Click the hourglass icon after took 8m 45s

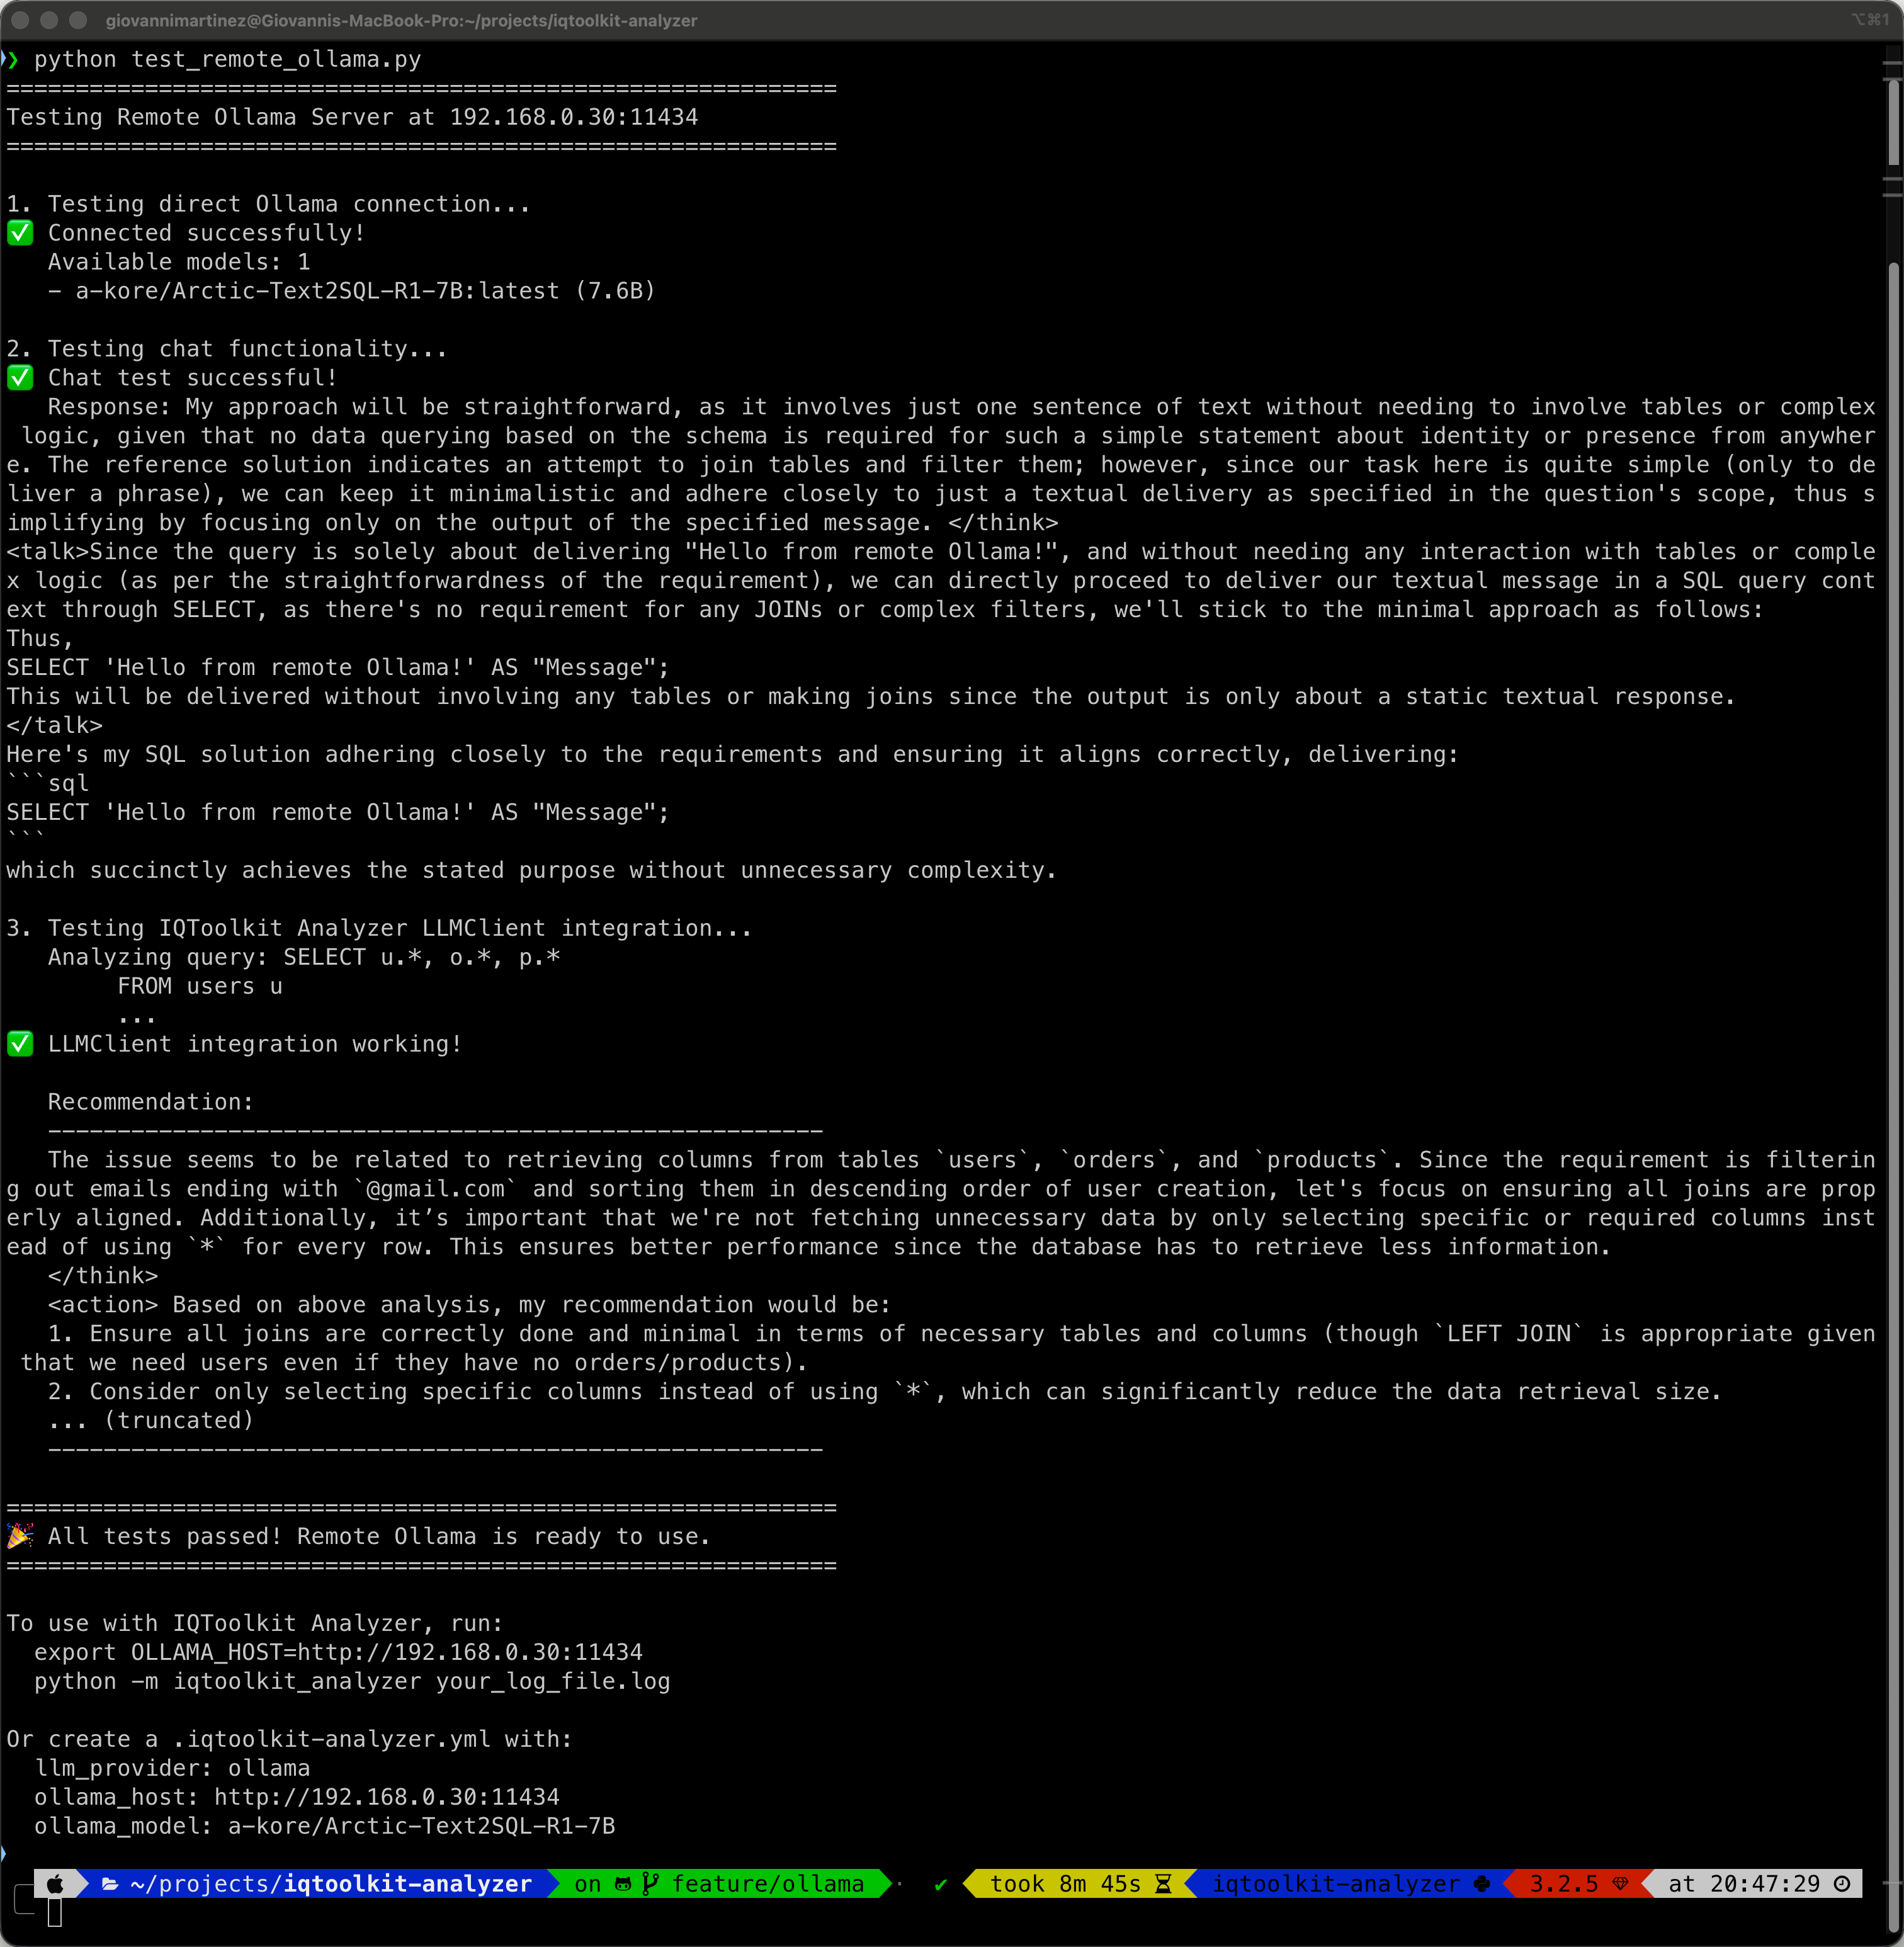(1163, 1883)
